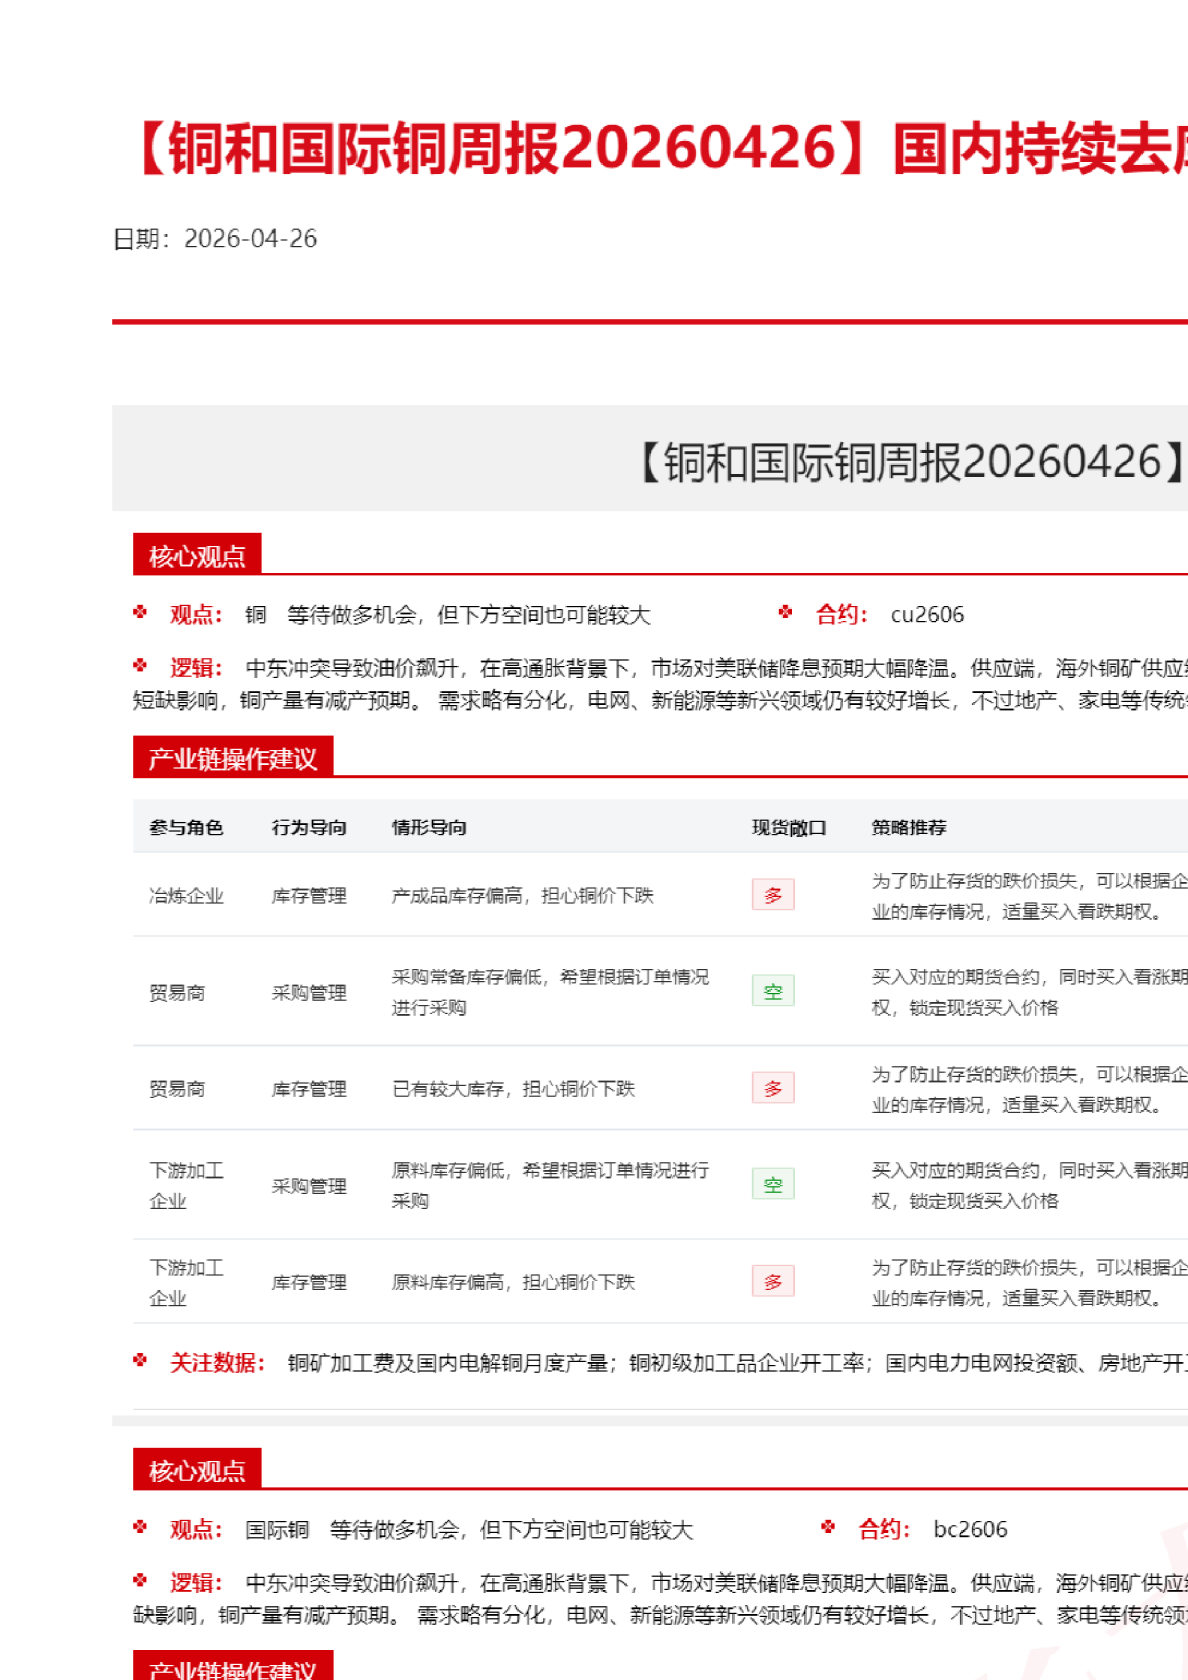
Task: Click the date 2026-04-26 text
Action: (250, 239)
